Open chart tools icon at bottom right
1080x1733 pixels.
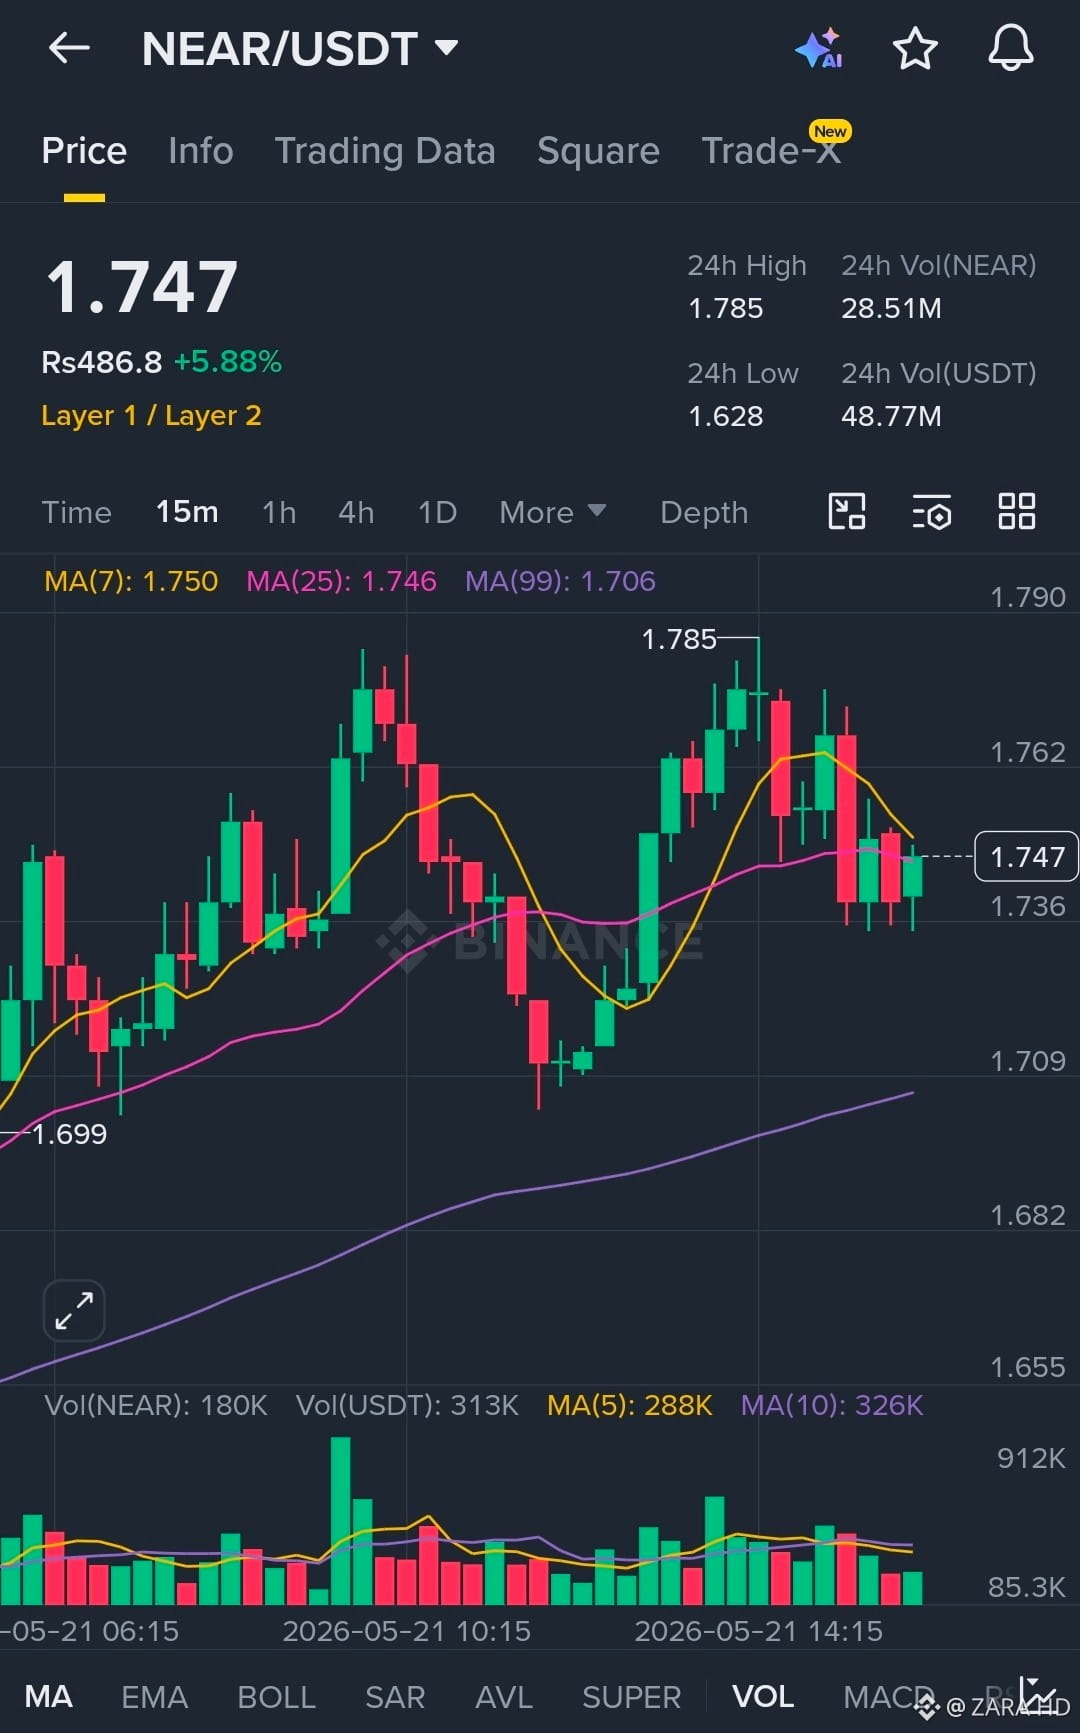point(1038,1694)
